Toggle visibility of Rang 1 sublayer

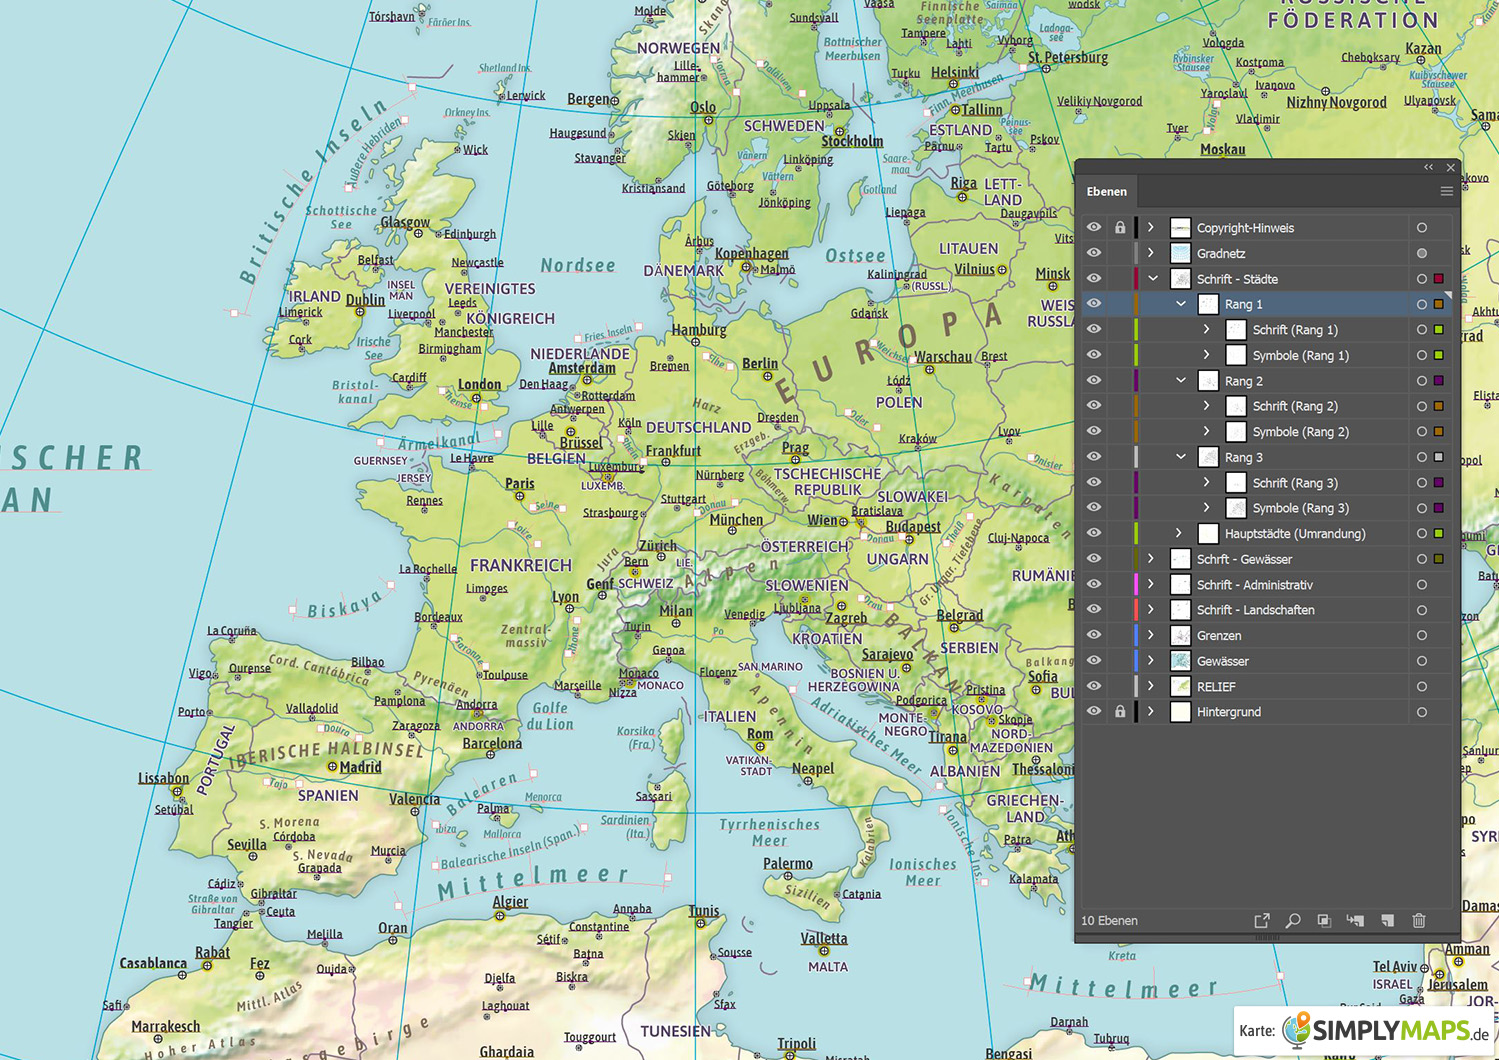click(x=1094, y=304)
